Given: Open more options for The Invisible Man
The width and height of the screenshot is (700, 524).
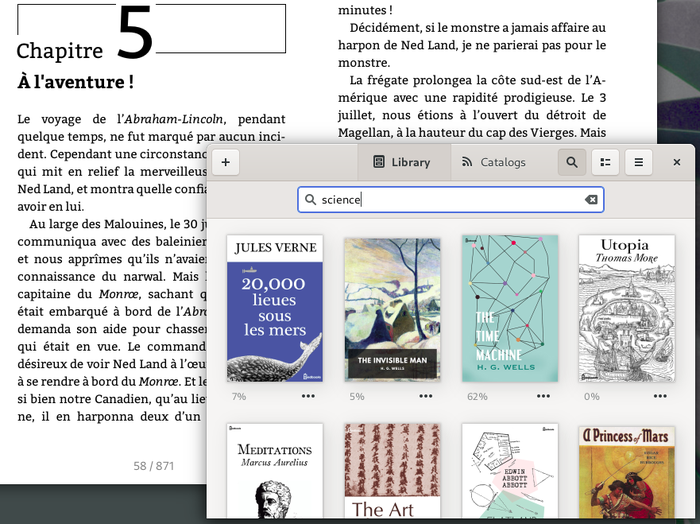Looking at the screenshot, I should (x=425, y=396).
